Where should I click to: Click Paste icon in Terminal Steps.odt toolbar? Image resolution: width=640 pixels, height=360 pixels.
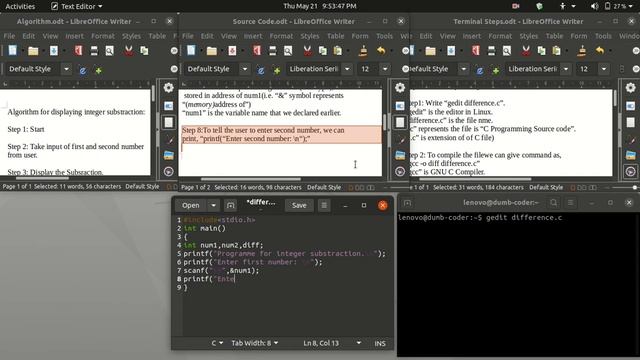pyautogui.click(x=556, y=51)
